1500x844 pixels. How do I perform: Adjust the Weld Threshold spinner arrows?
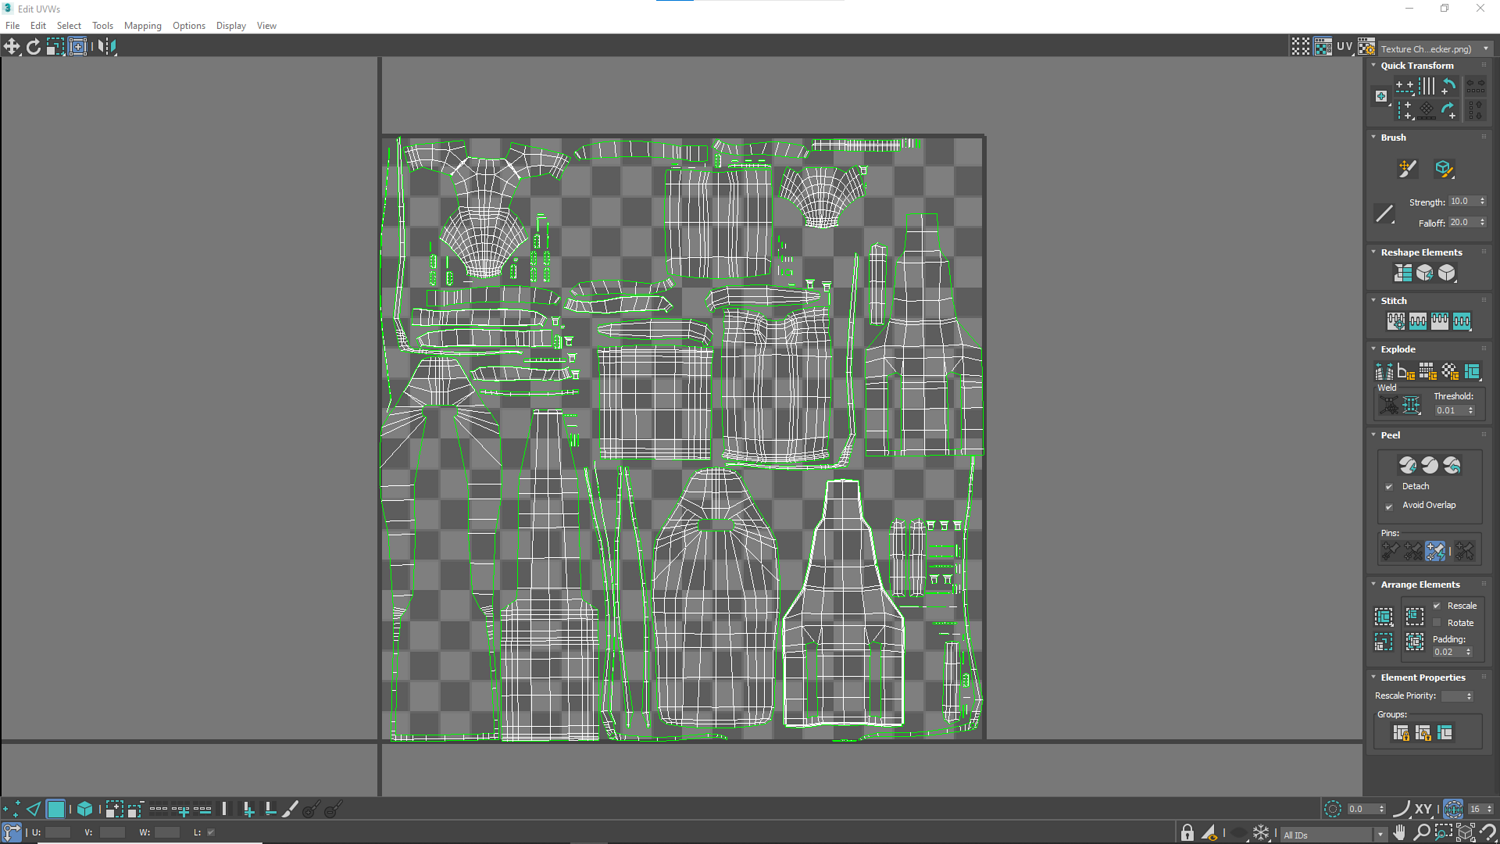pos(1470,411)
